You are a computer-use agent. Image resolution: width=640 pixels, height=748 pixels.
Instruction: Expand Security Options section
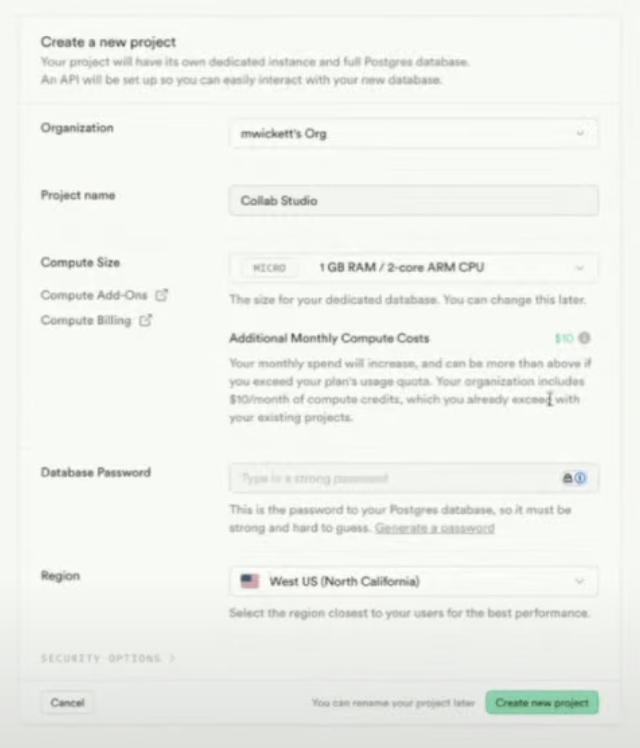tap(108, 658)
